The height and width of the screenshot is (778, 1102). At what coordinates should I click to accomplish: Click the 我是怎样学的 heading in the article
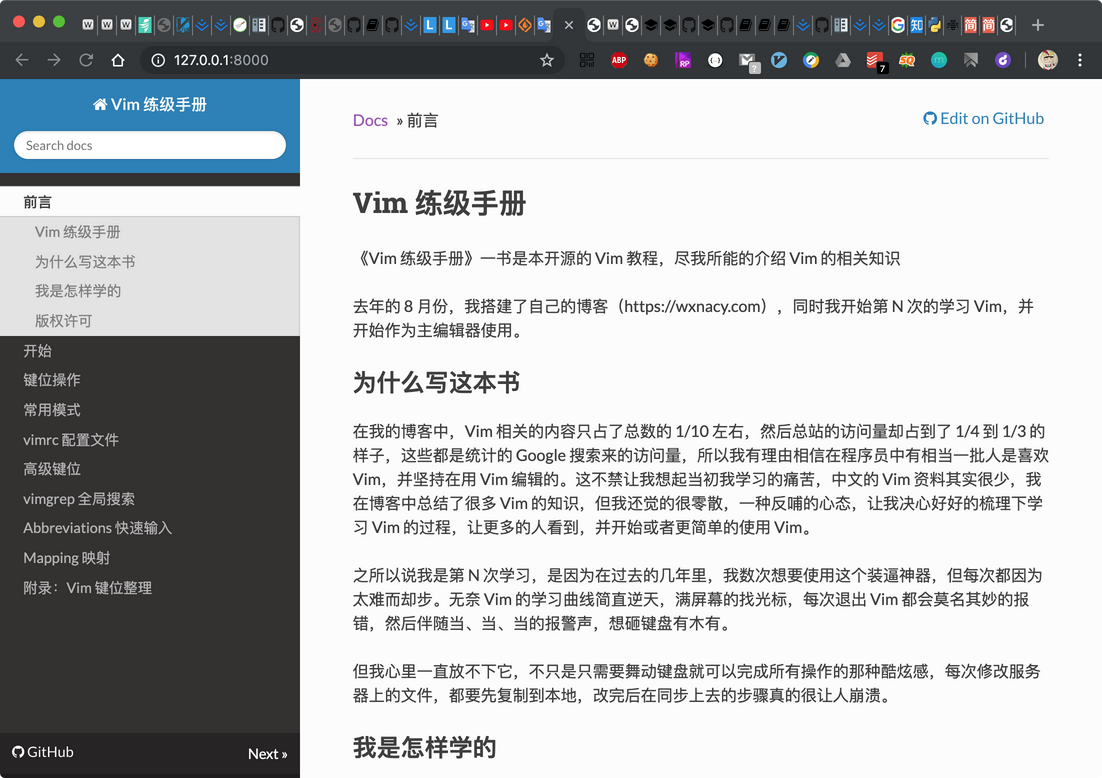pyautogui.click(x=424, y=748)
